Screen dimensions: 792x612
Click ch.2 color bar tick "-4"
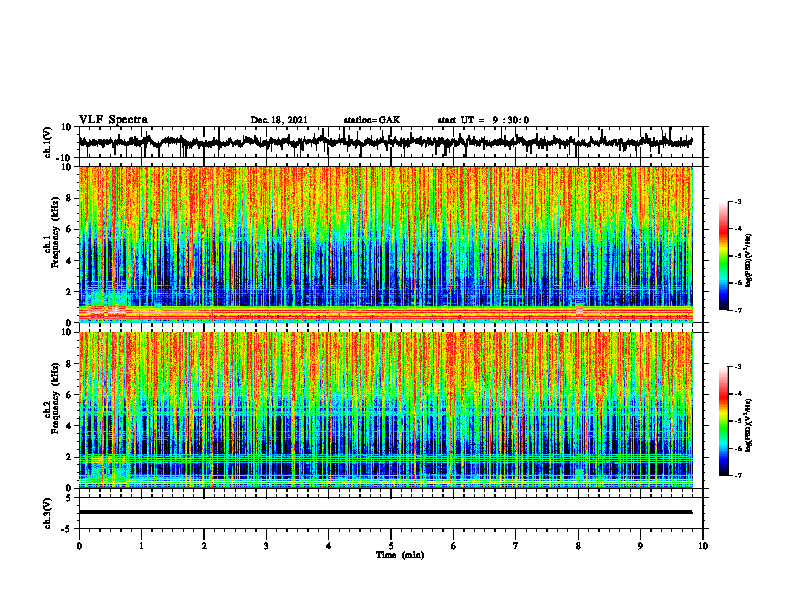pyautogui.click(x=738, y=393)
